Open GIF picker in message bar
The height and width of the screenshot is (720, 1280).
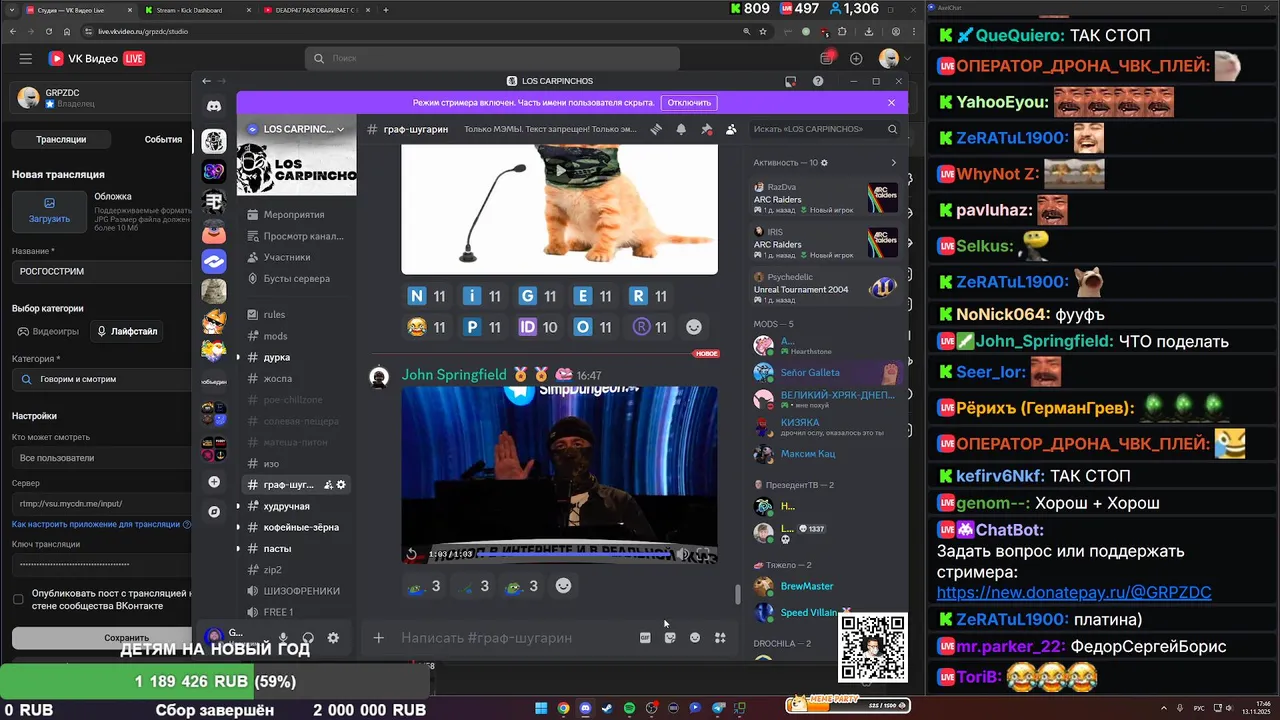(646, 638)
